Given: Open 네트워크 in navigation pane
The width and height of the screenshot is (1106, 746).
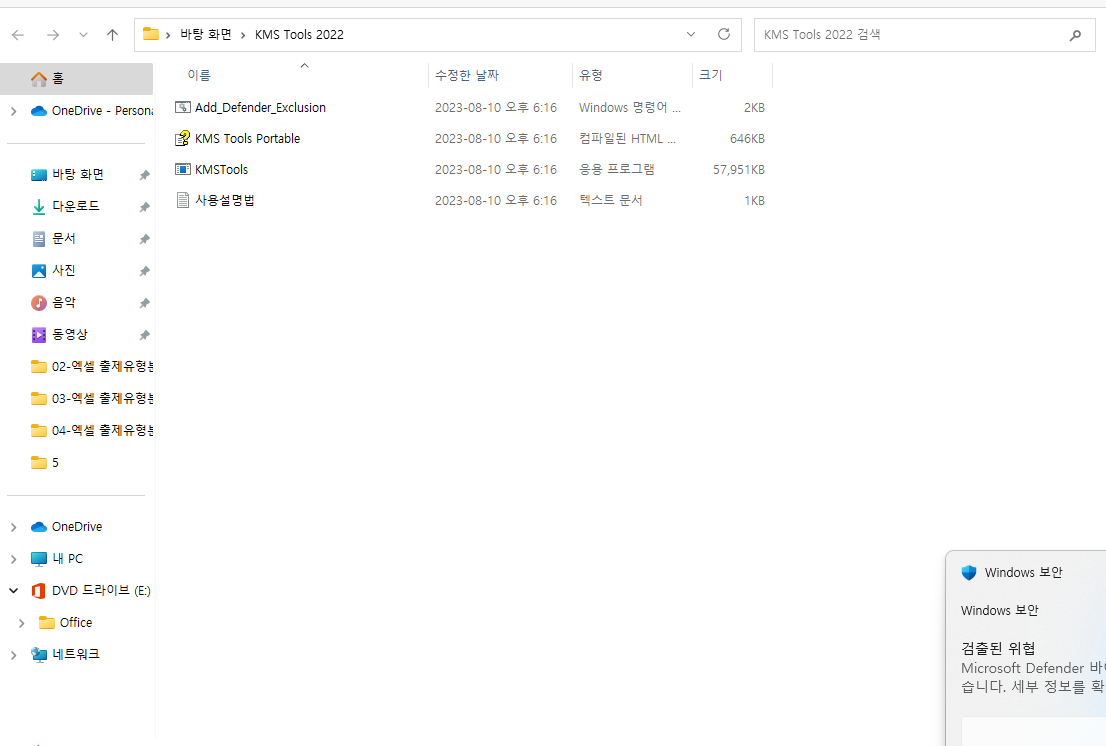Looking at the screenshot, I should (x=66, y=654).
